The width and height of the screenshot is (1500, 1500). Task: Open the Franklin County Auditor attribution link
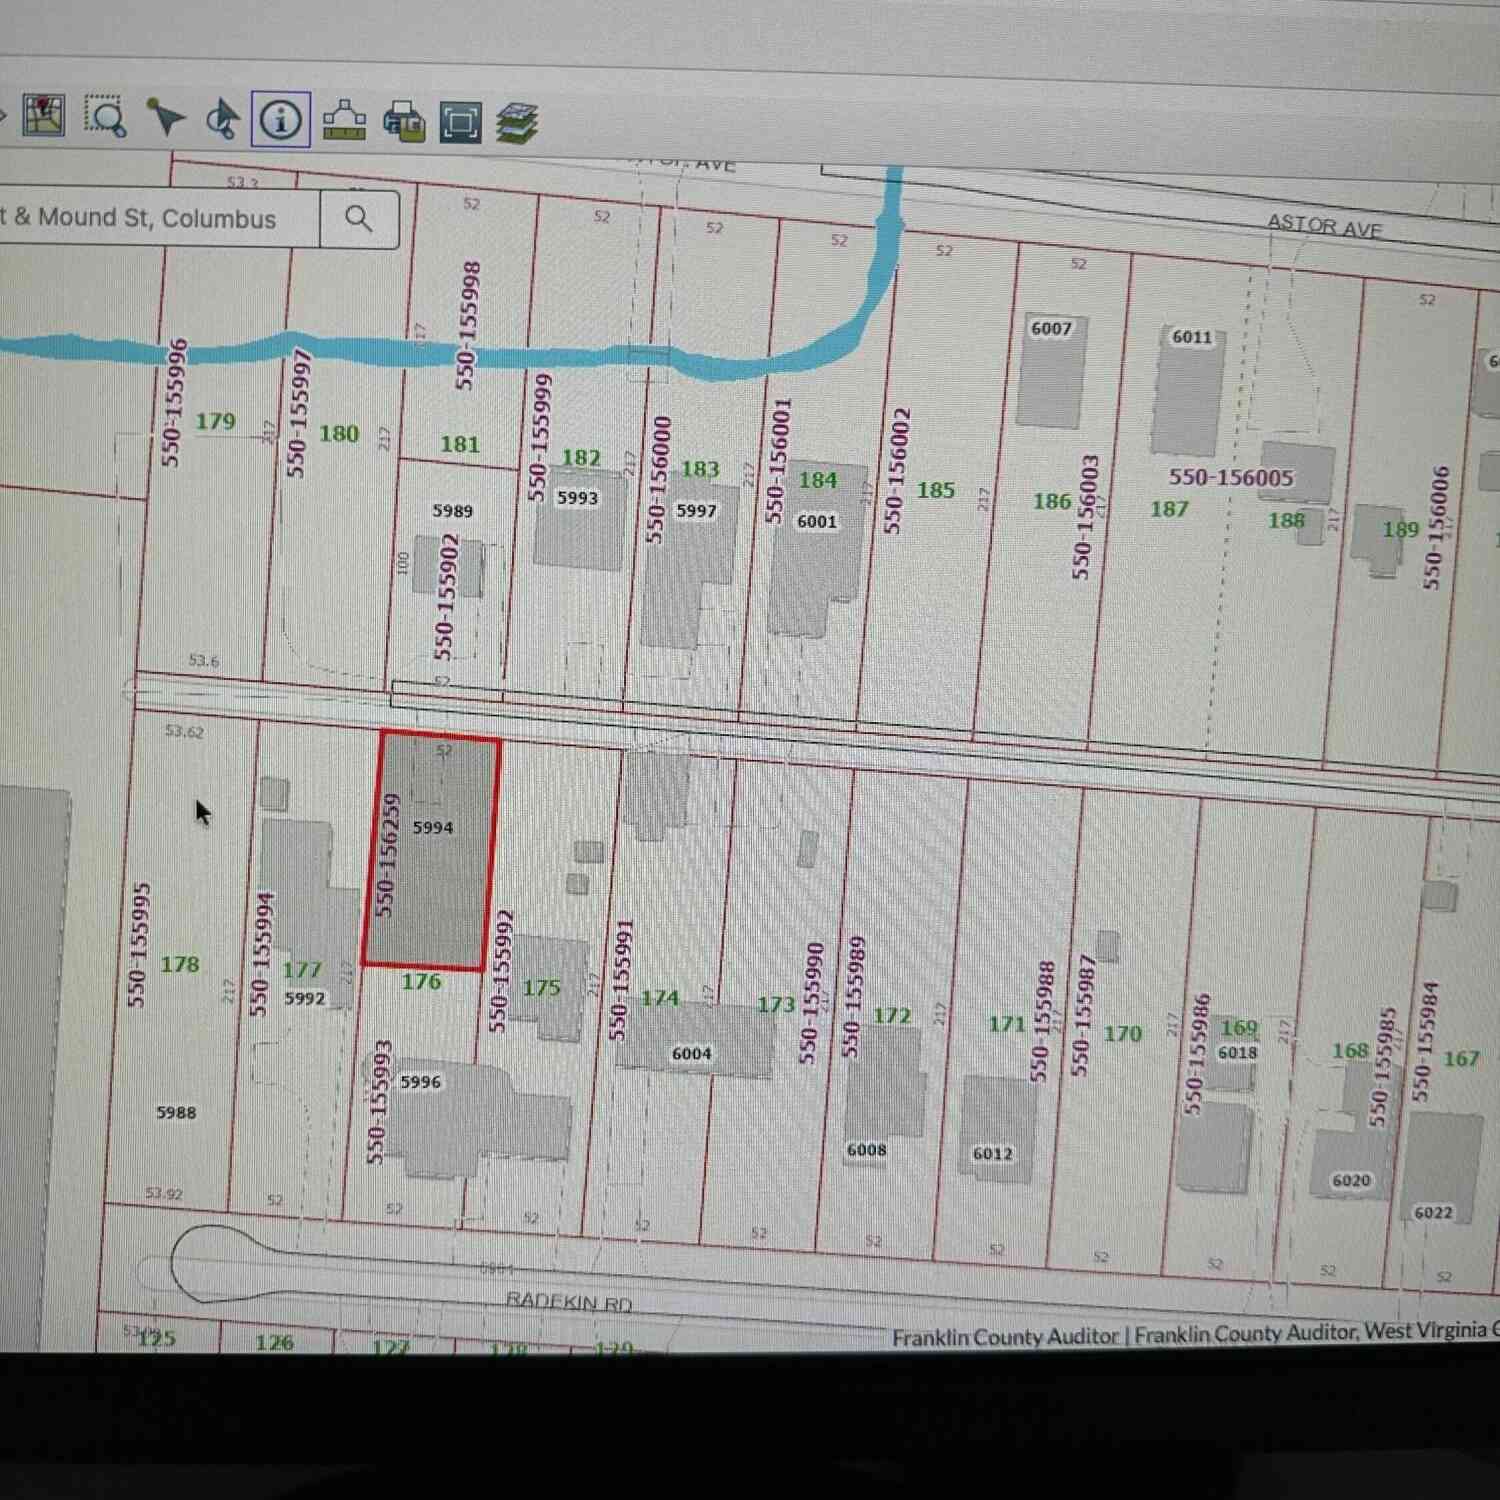pyautogui.click(x=1005, y=1336)
